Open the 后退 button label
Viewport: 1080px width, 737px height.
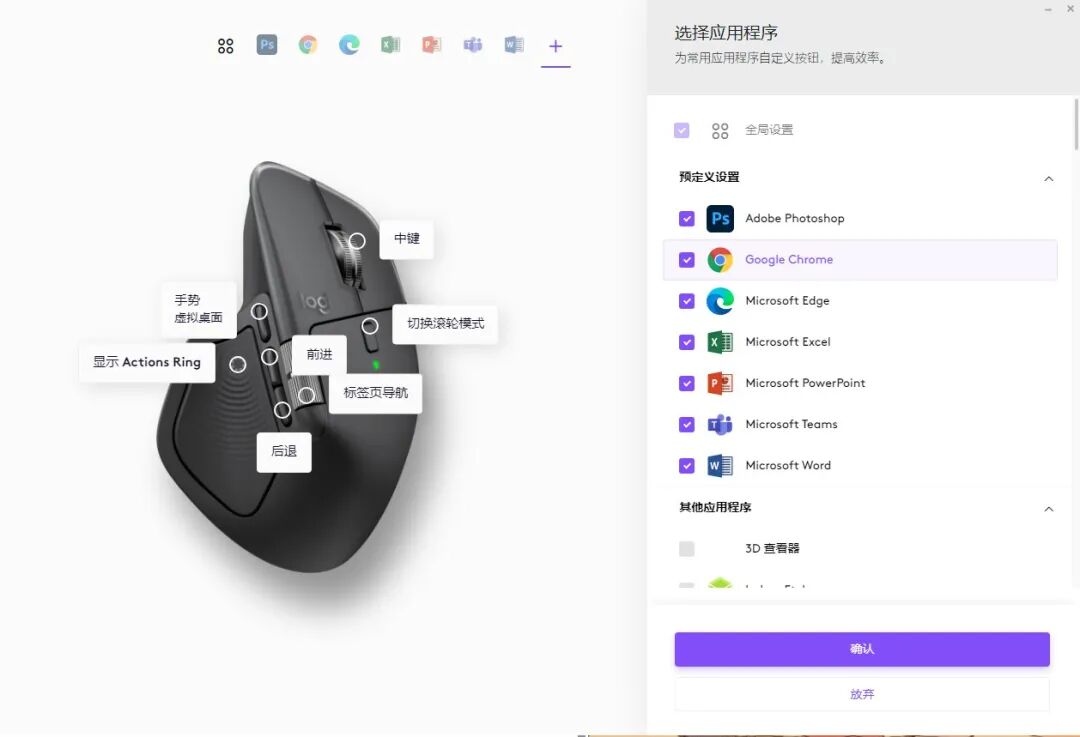(x=284, y=452)
